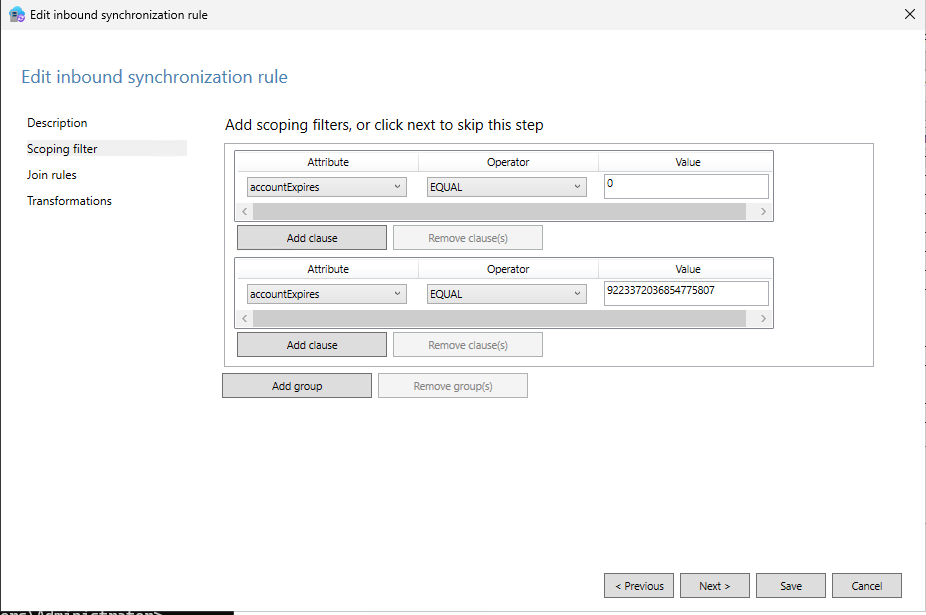Click the Save button
The image size is (926, 615).
coord(790,585)
